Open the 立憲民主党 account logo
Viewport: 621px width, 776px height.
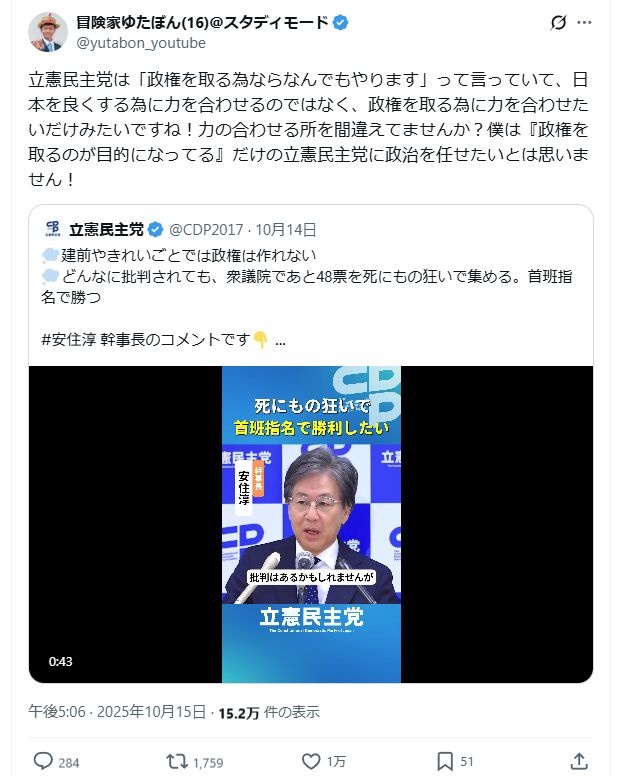point(52,229)
